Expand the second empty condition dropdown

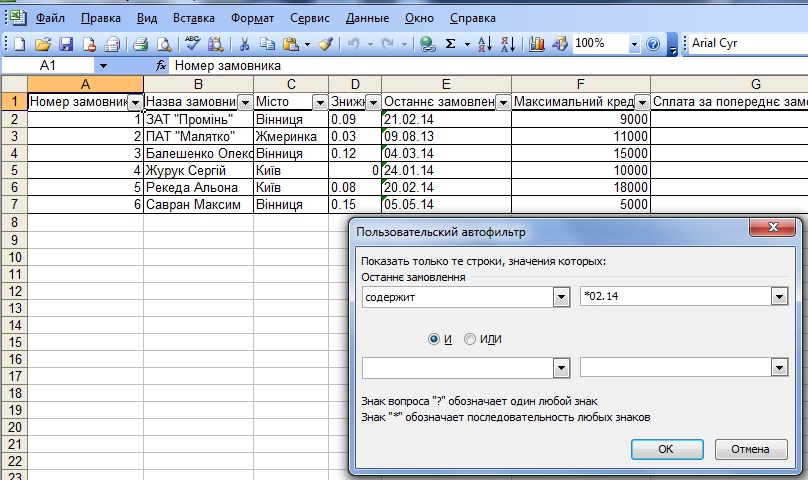pyautogui.click(x=561, y=368)
